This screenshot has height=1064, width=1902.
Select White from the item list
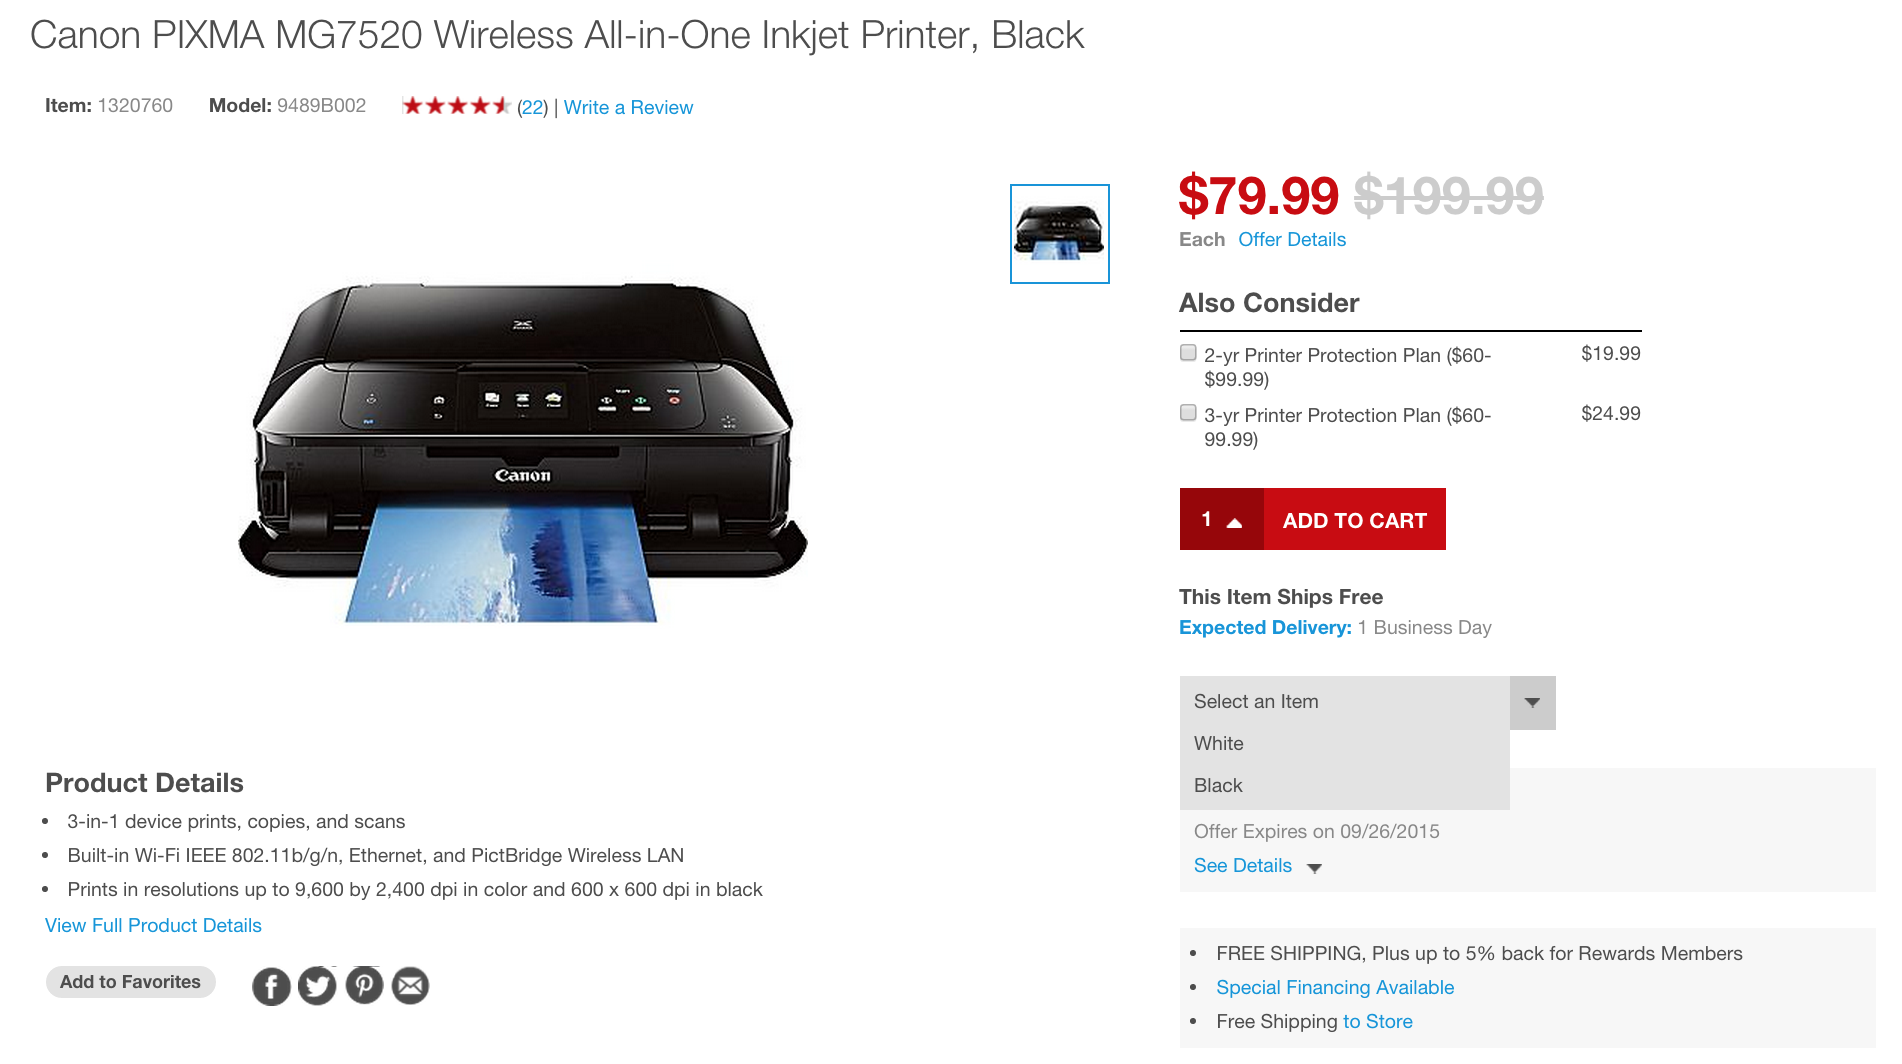(1218, 743)
